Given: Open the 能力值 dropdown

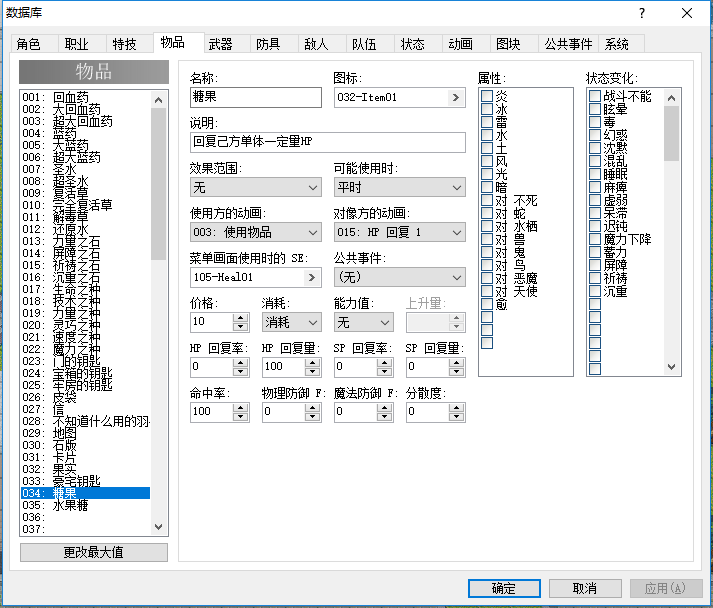Looking at the screenshot, I should coord(363,322).
